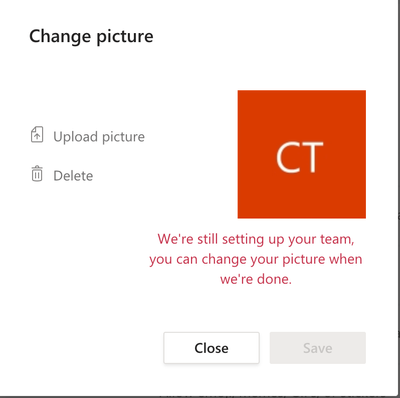Click the "we're done." error text line
The height and width of the screenshot is (398, 400).
(256, 279)
